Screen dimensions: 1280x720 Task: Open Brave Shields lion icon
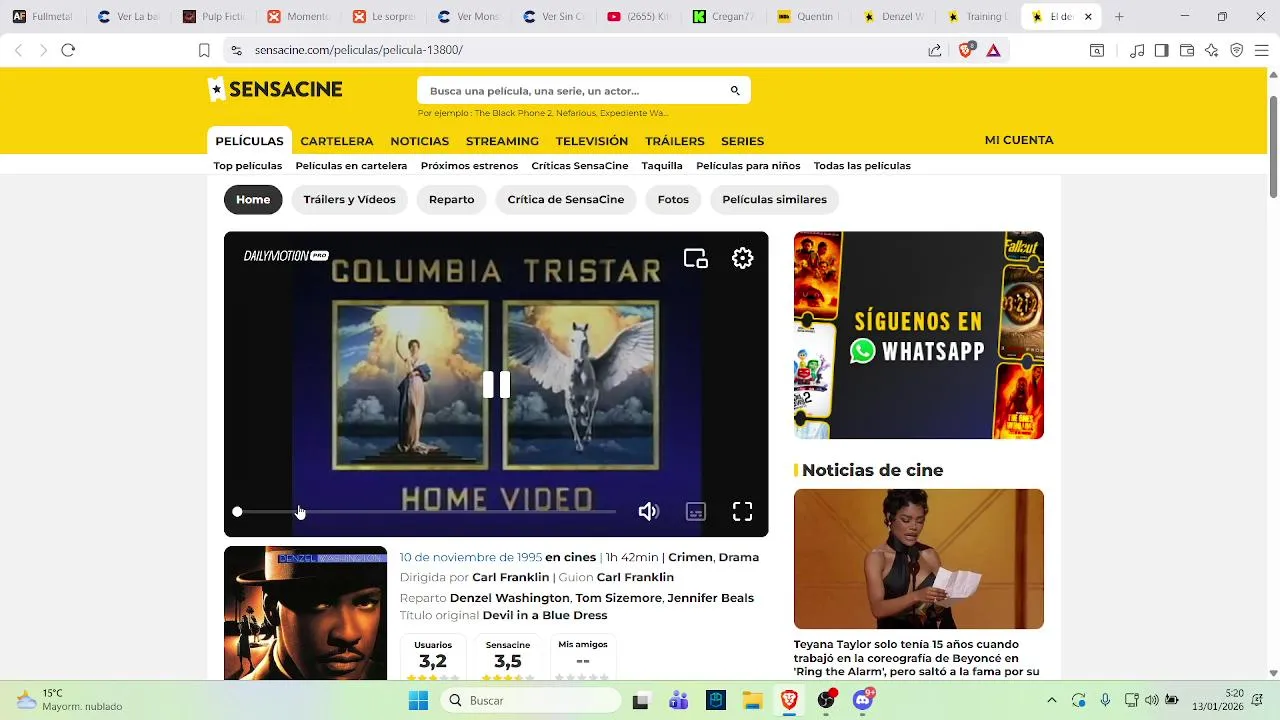point(965,50)
